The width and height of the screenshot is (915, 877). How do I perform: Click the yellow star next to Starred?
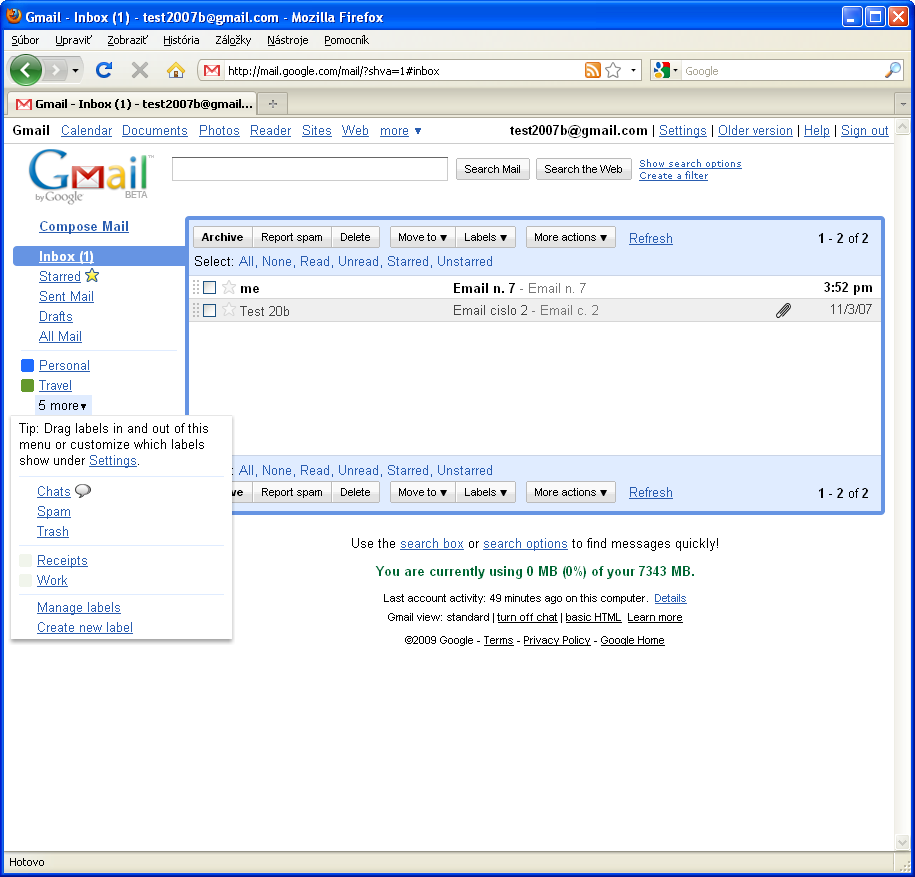(92, 275)
